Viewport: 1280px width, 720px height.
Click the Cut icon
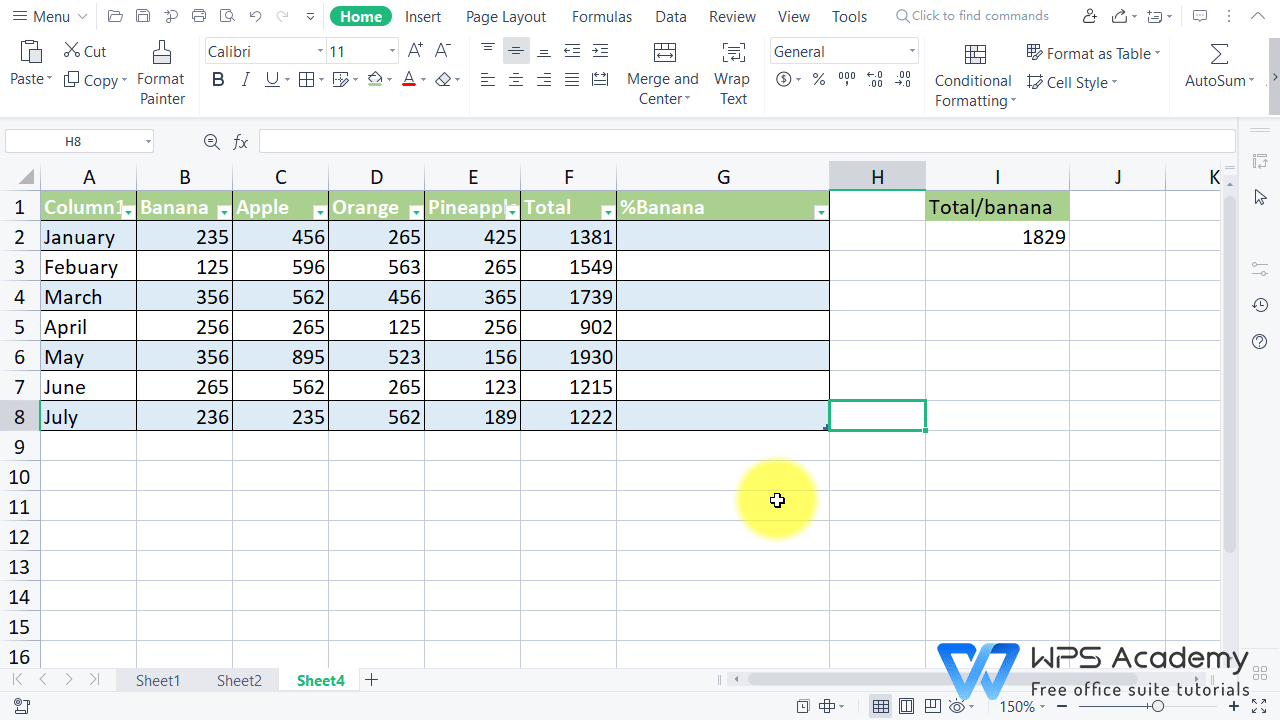[x=84, y=50]
